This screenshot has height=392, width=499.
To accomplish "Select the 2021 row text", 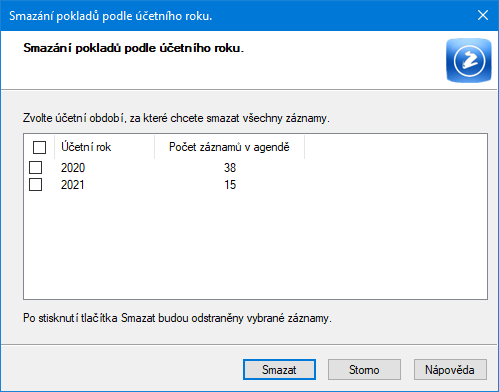I will tap(73, 185).
